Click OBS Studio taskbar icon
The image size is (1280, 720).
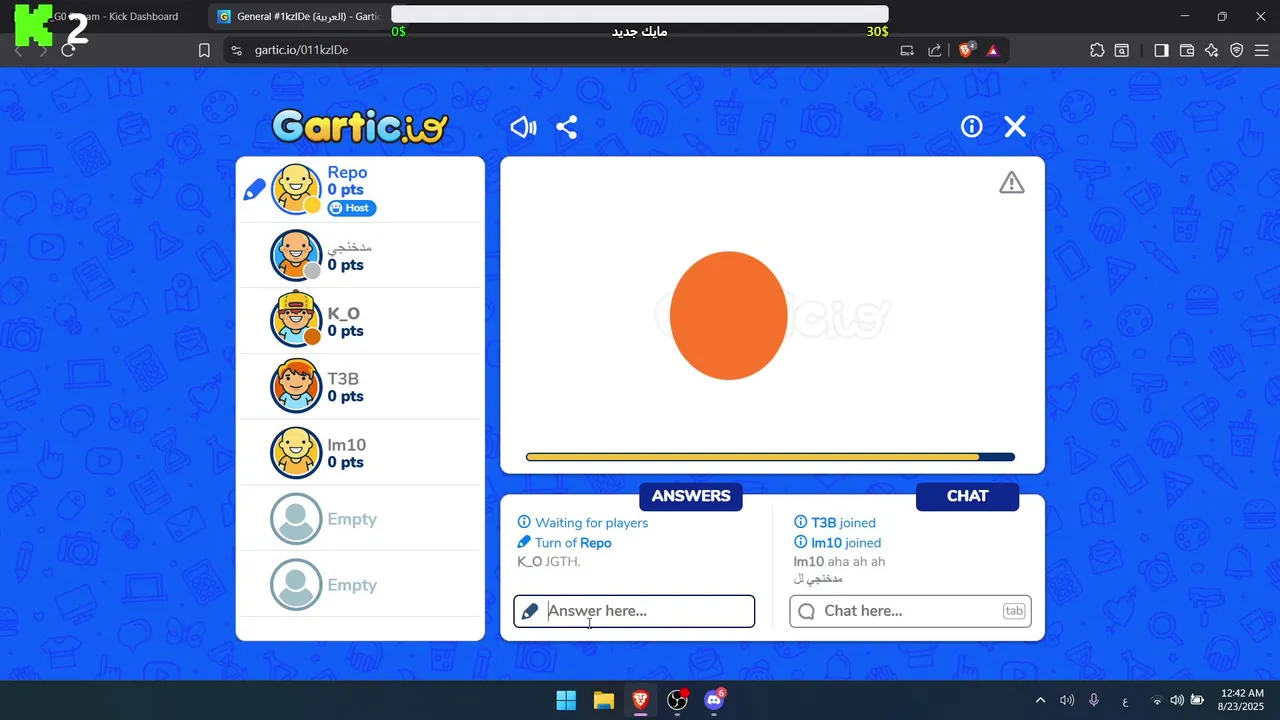pos(677,700)
